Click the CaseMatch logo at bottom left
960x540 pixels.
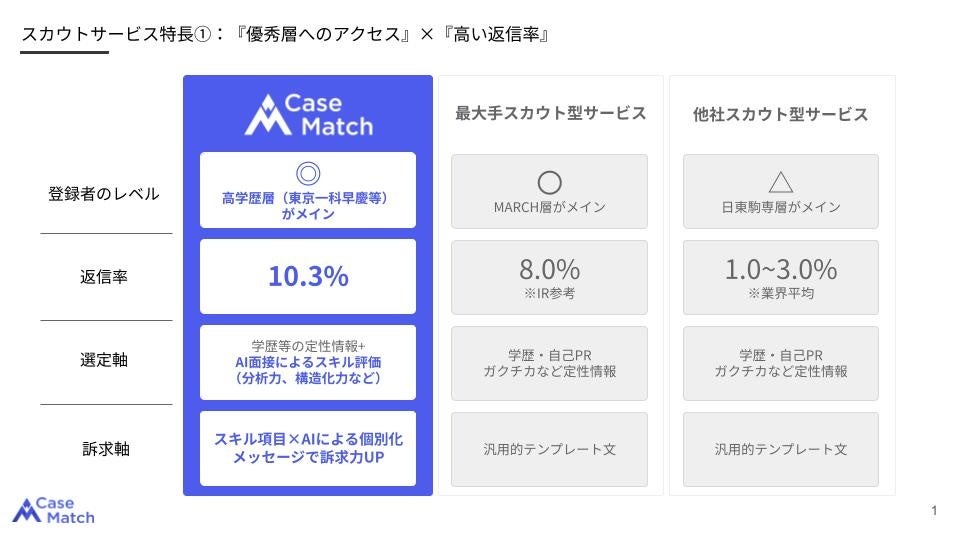click(x=53, y=511)
